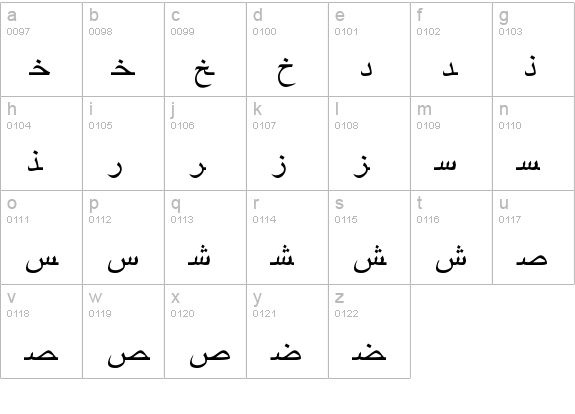Image resolution: width=575 pixels, height=414 pixels.
Task: Choose the glyph mapped to d 0100
Action: [x=288, y=50]
